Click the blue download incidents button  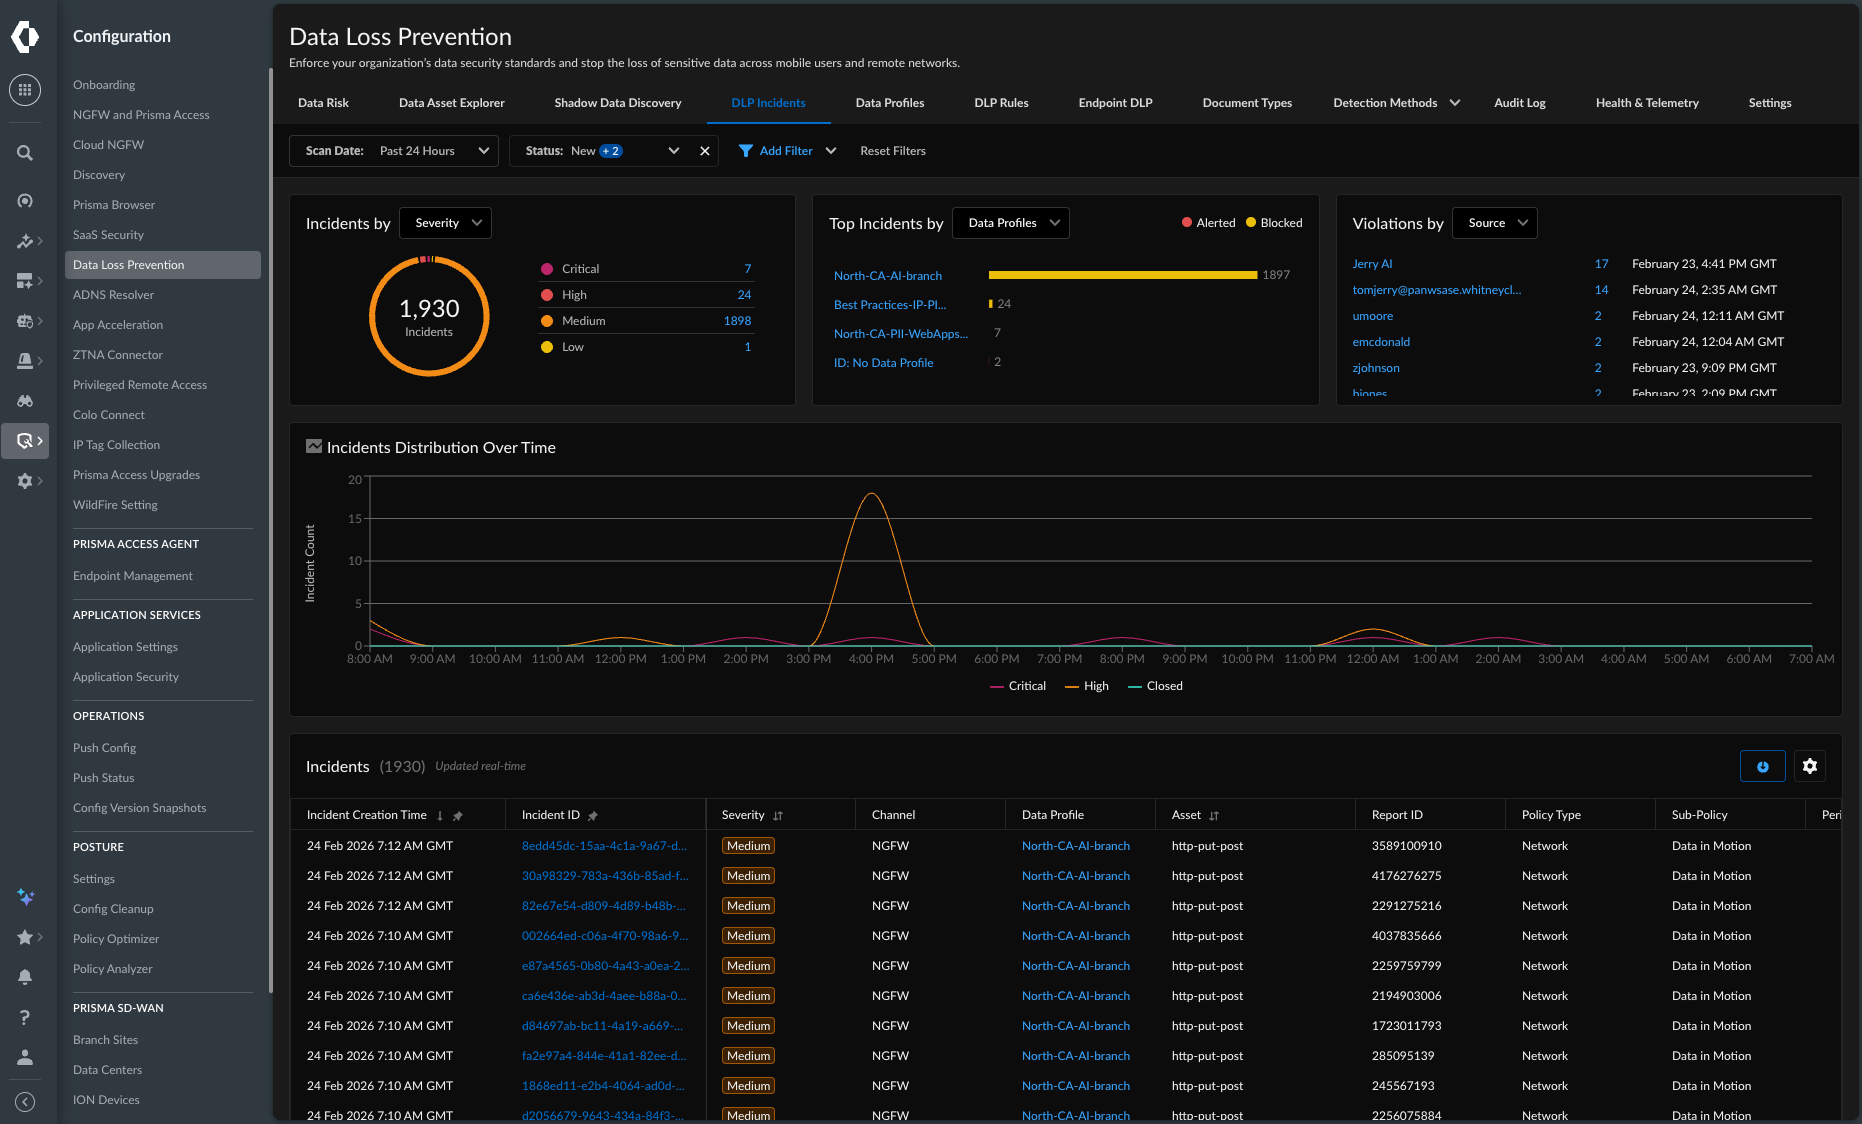(1763, 766)
